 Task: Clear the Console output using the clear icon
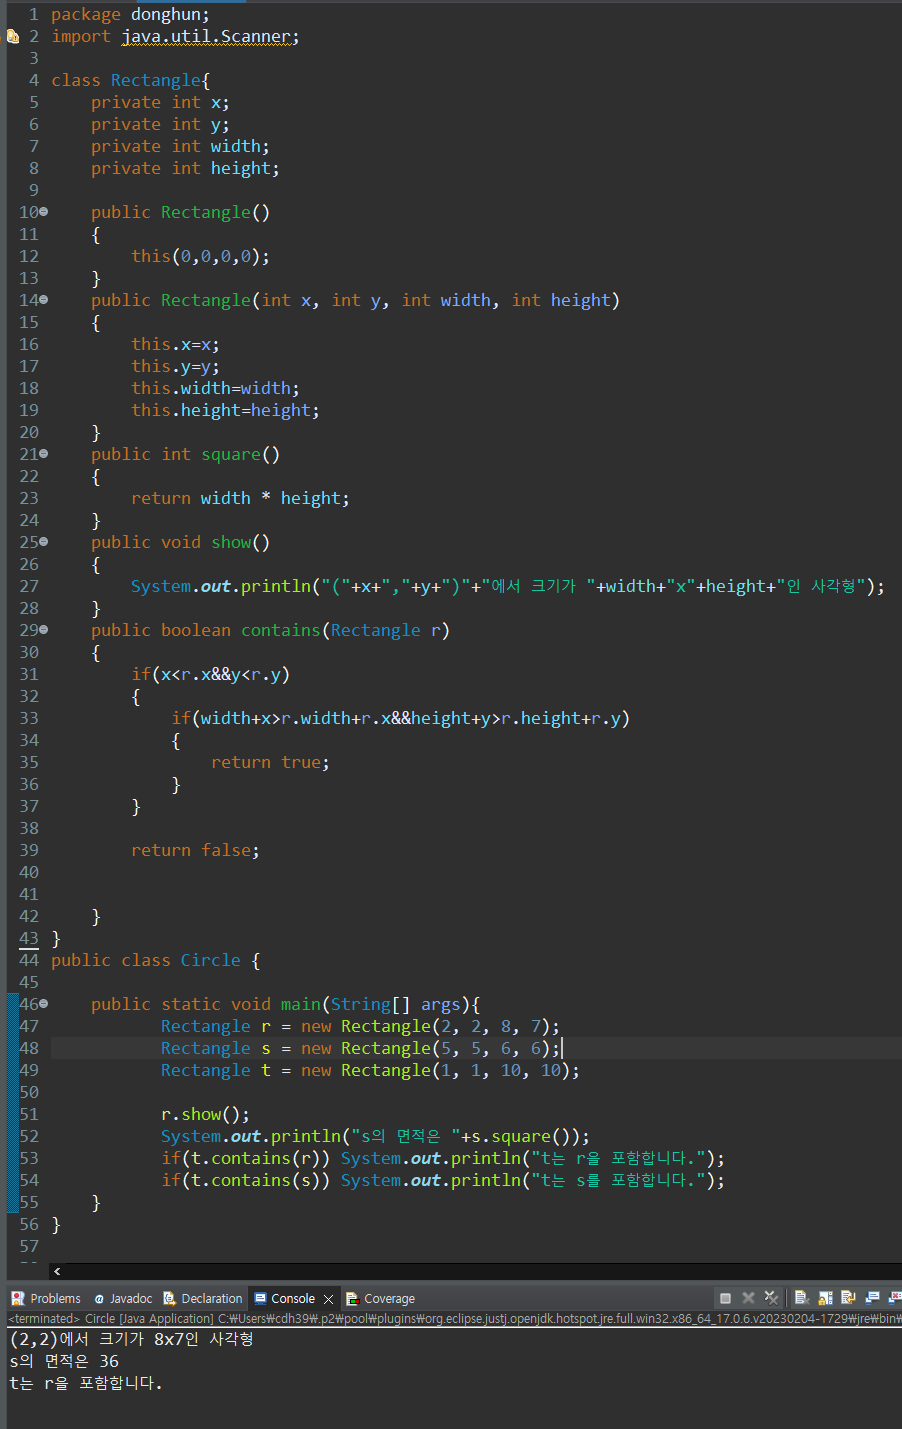[x=802, y=1298]
